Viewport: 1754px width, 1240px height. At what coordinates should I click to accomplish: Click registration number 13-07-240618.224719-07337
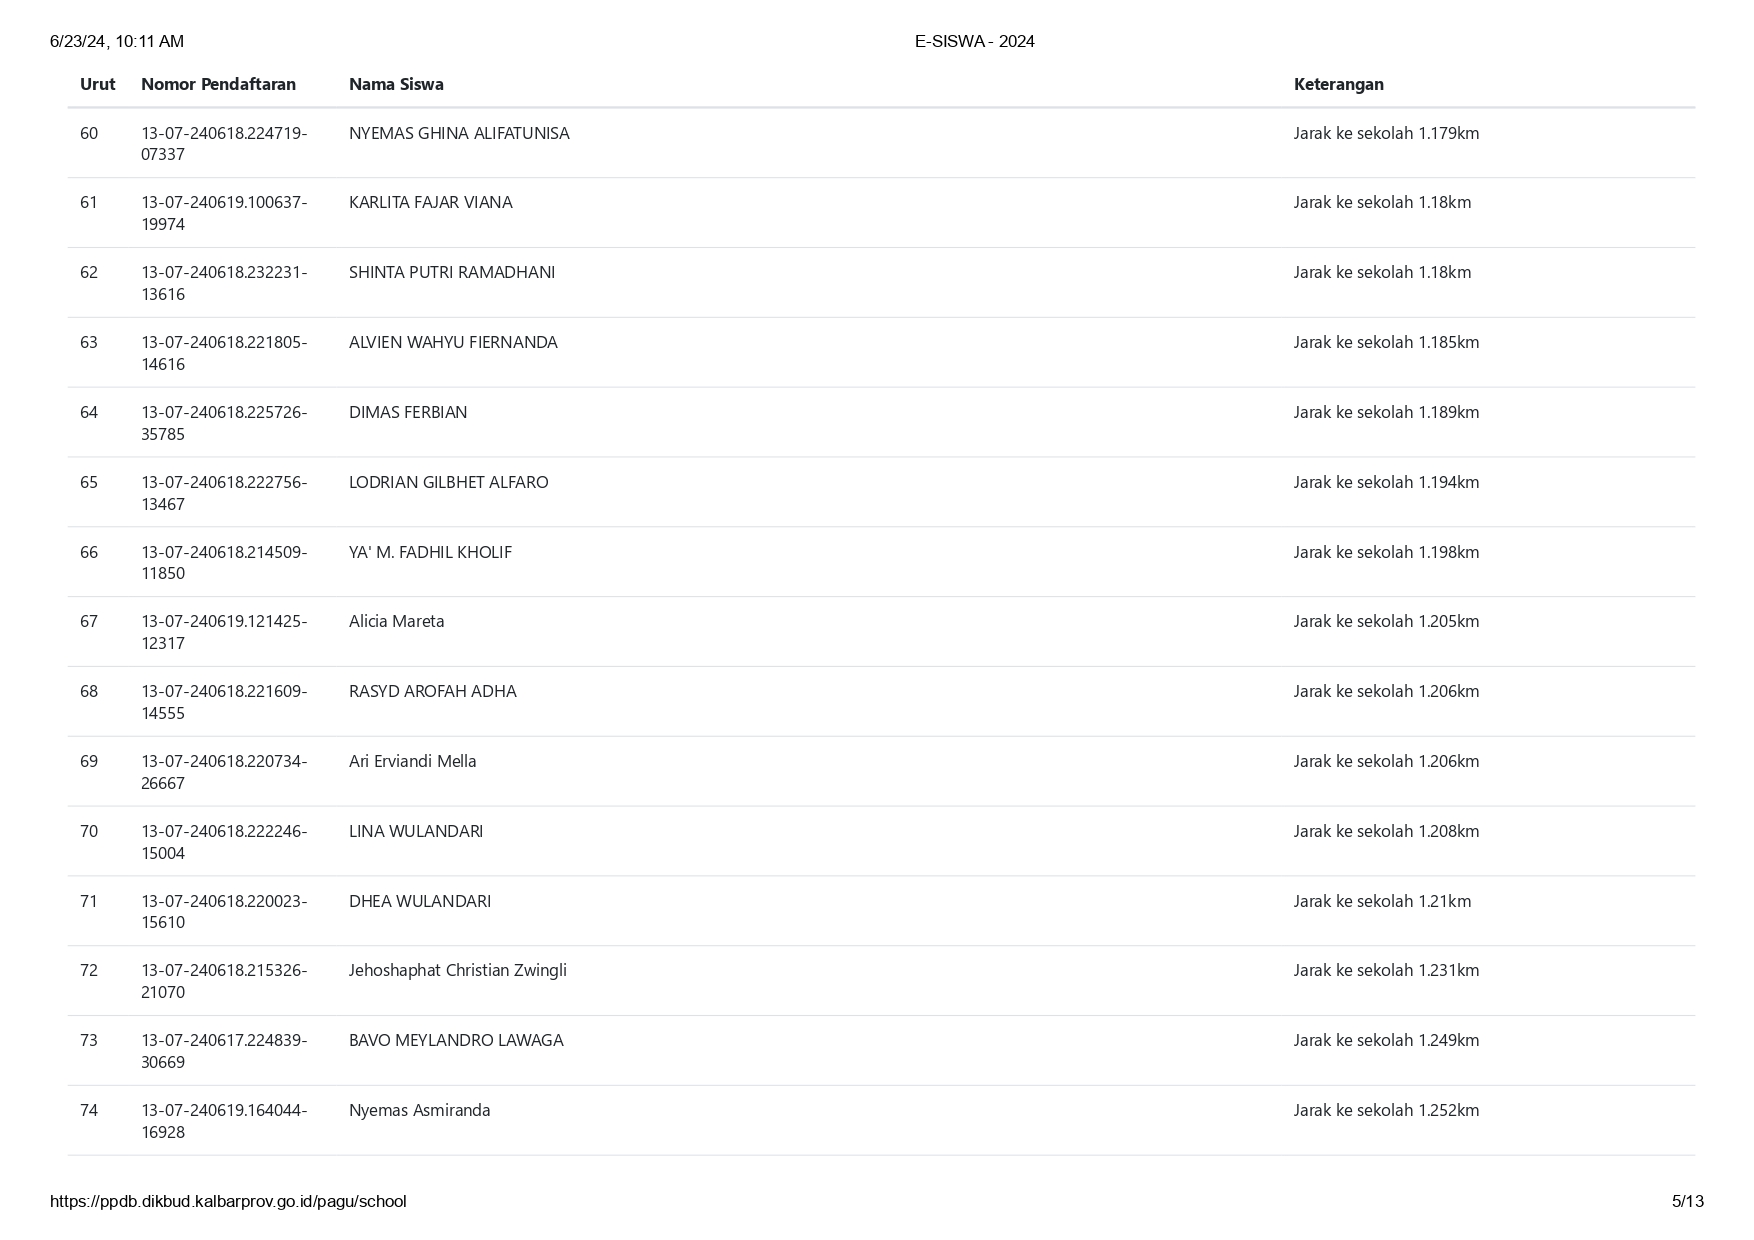pos(224,144)
